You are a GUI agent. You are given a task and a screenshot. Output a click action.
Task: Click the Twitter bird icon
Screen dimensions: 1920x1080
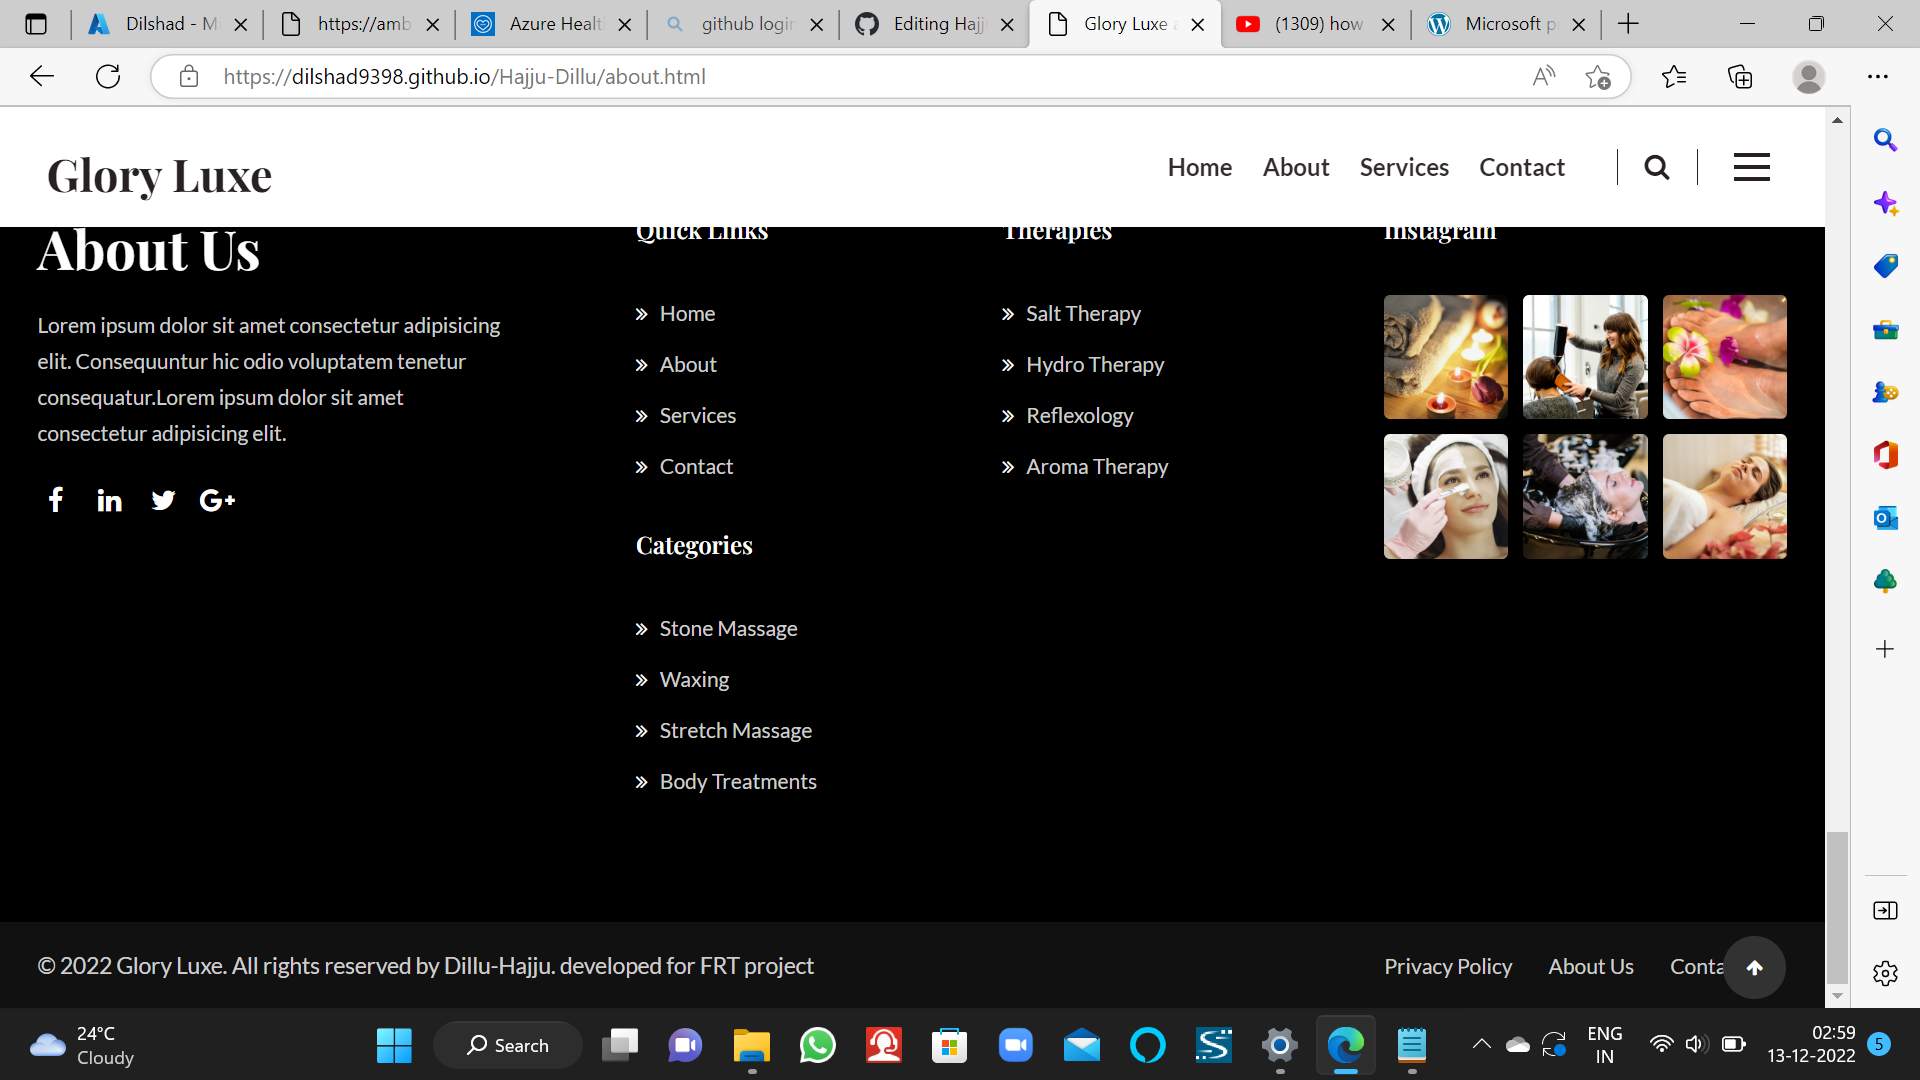pyautogui.click(x=163, y=500)
